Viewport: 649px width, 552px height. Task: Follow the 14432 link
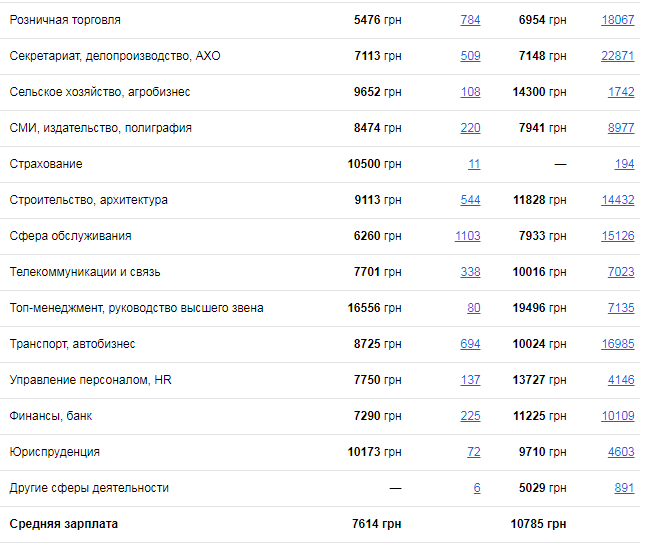tap(618, 200)
